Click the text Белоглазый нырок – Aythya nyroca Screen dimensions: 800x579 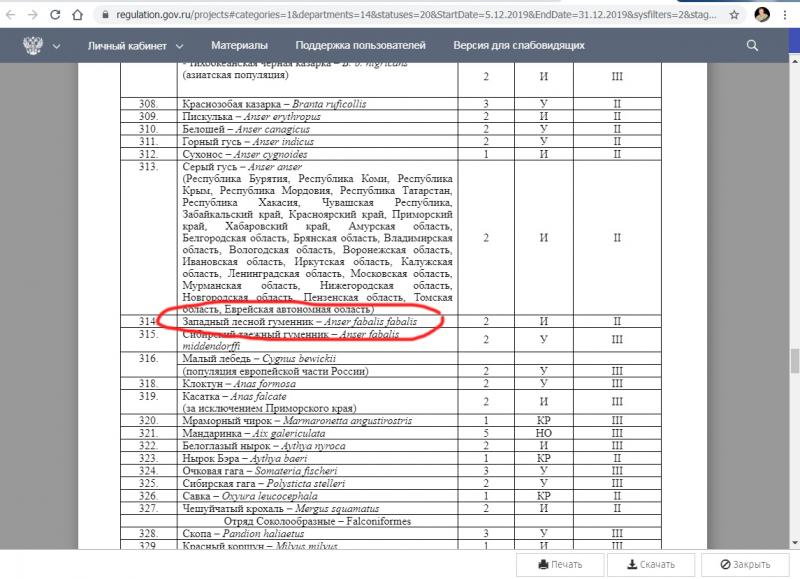[264, 446]
